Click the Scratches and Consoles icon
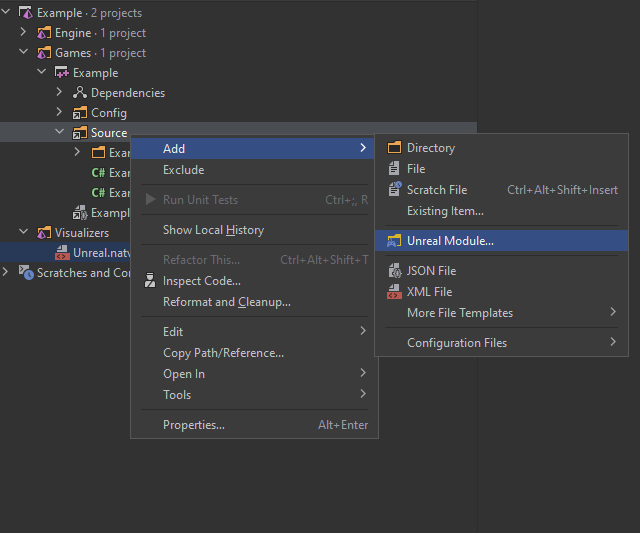Screen dimensions: 640x533 coord(26,273)
